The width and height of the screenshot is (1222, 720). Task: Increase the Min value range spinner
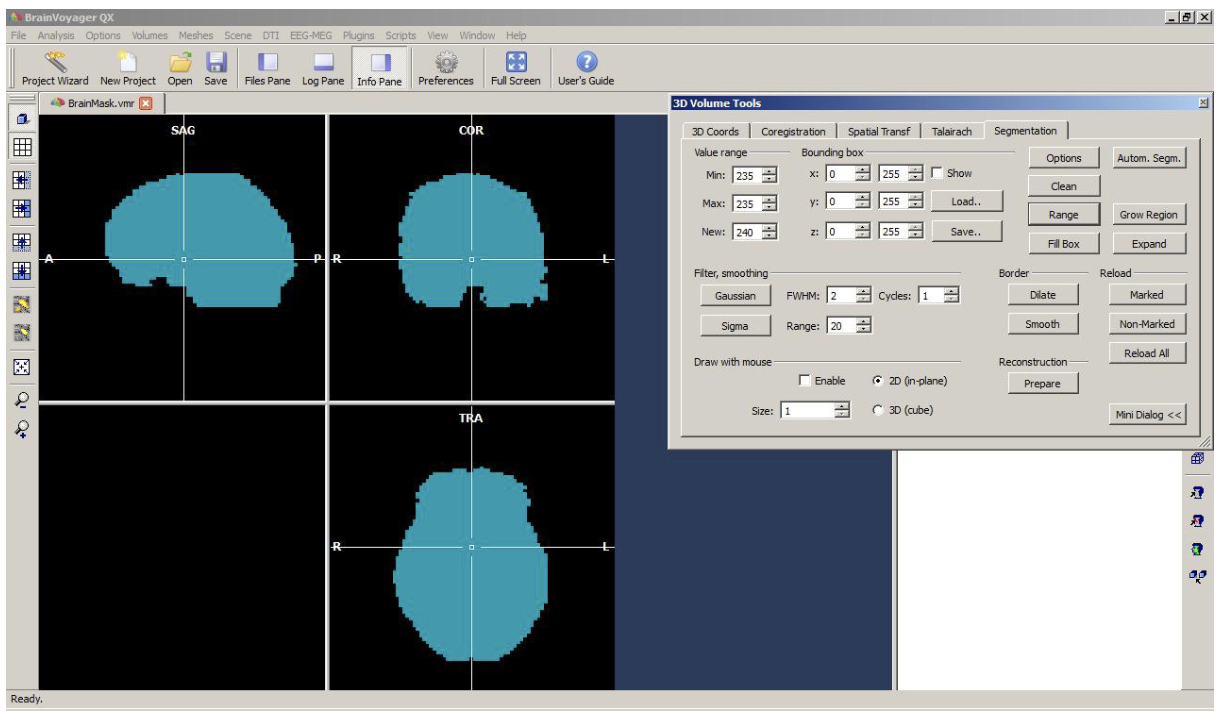pos(769,171)
